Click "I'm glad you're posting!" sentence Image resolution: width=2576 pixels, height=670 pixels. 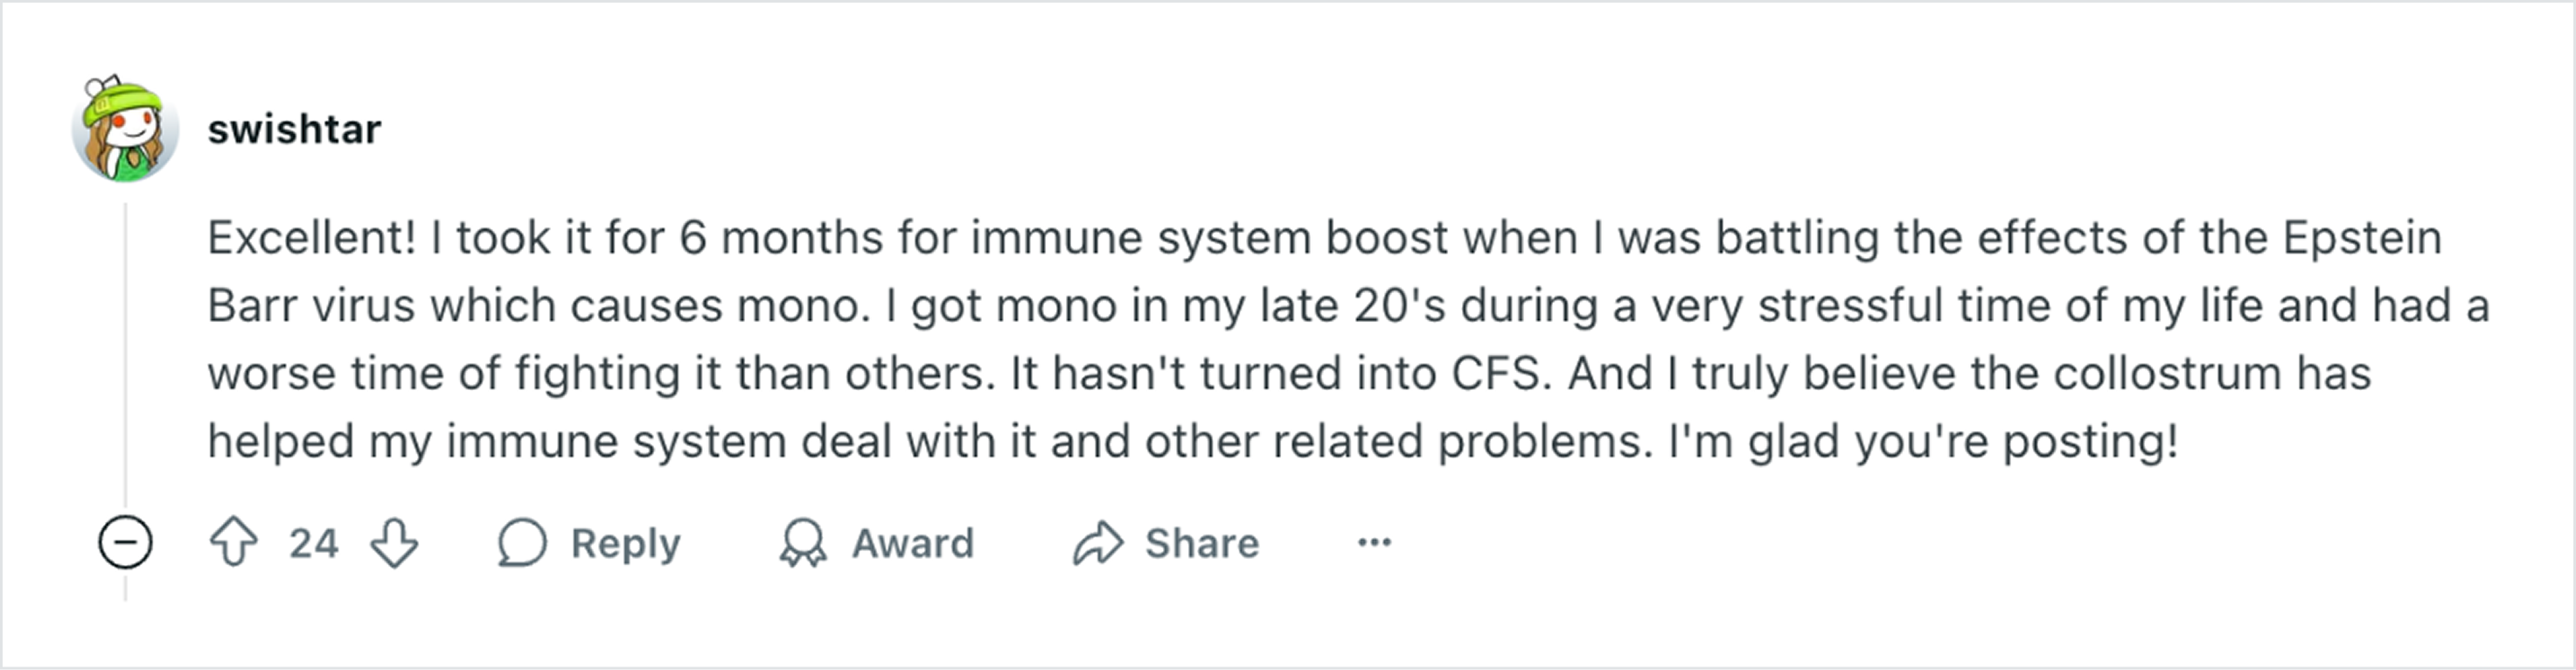click(x=1923, y=442)
